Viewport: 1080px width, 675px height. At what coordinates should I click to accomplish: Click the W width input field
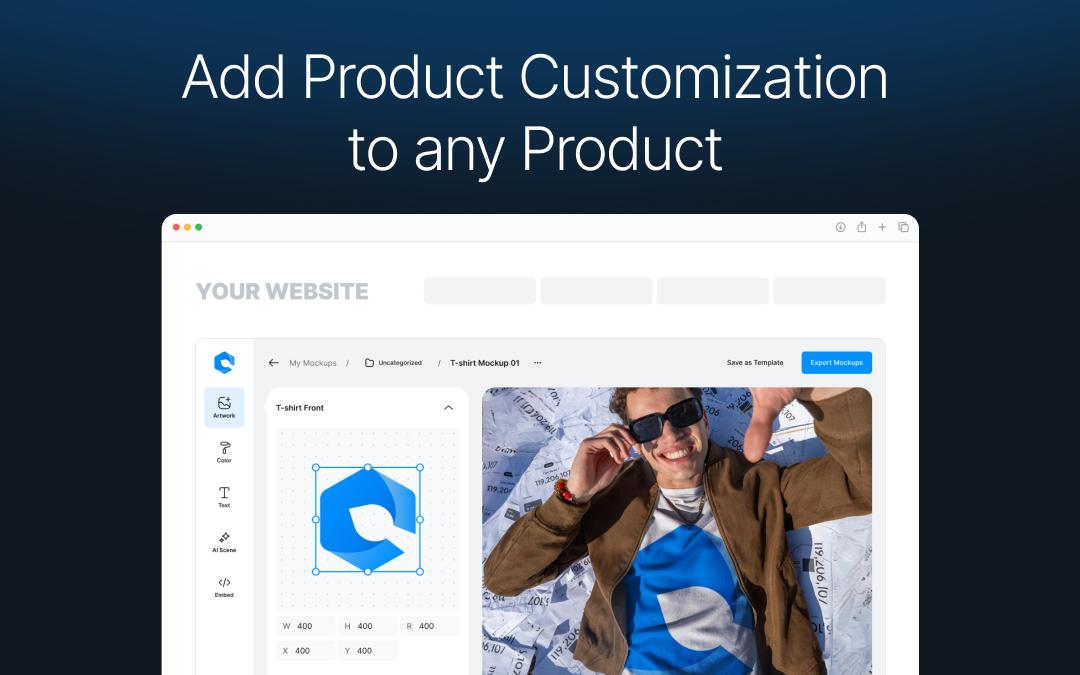pyautogui.click(x=306, y=626)
